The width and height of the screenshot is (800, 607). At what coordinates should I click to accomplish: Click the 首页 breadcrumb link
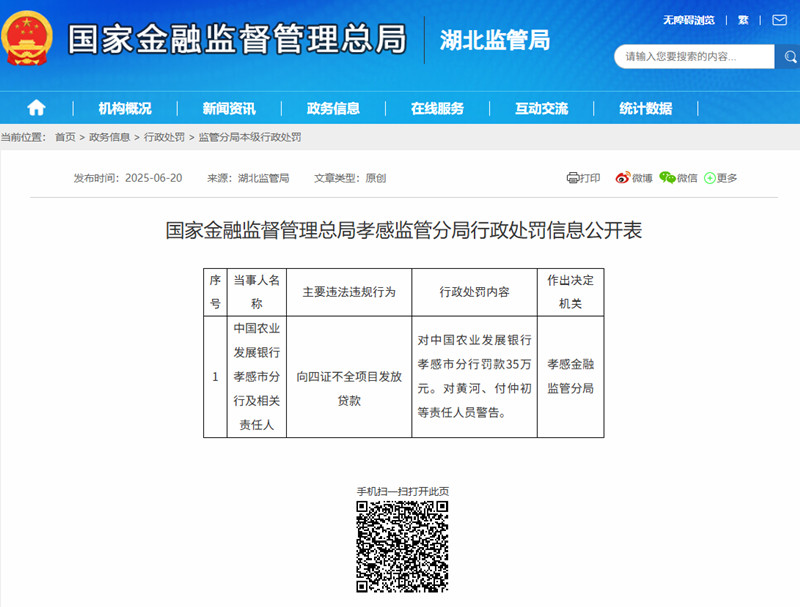pos(65,137)
